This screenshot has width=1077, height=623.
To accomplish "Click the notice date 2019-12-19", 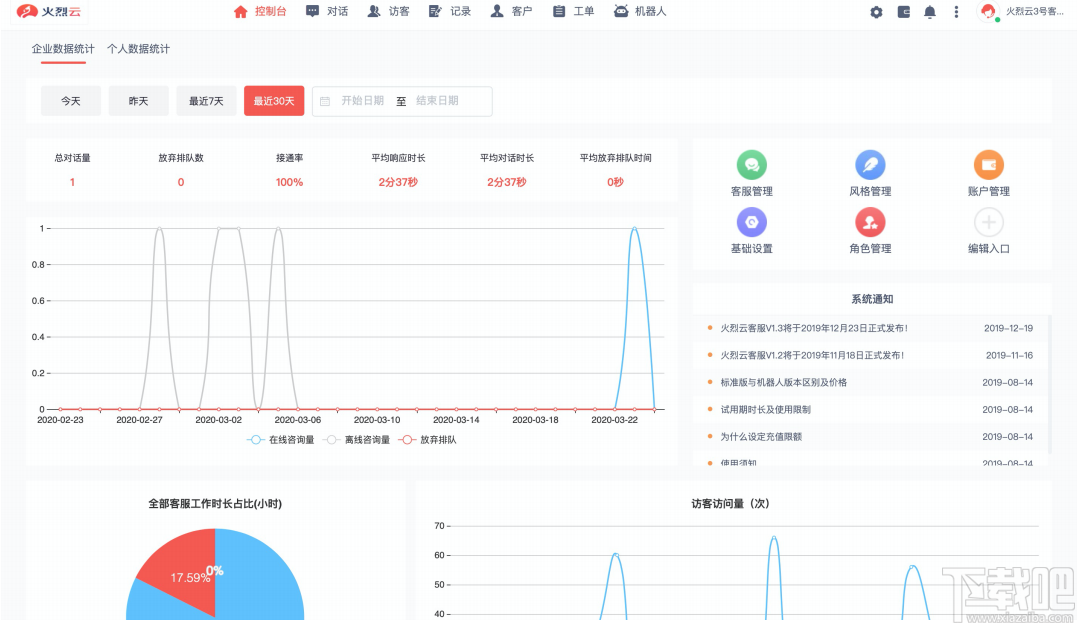I will (1008, 328).
